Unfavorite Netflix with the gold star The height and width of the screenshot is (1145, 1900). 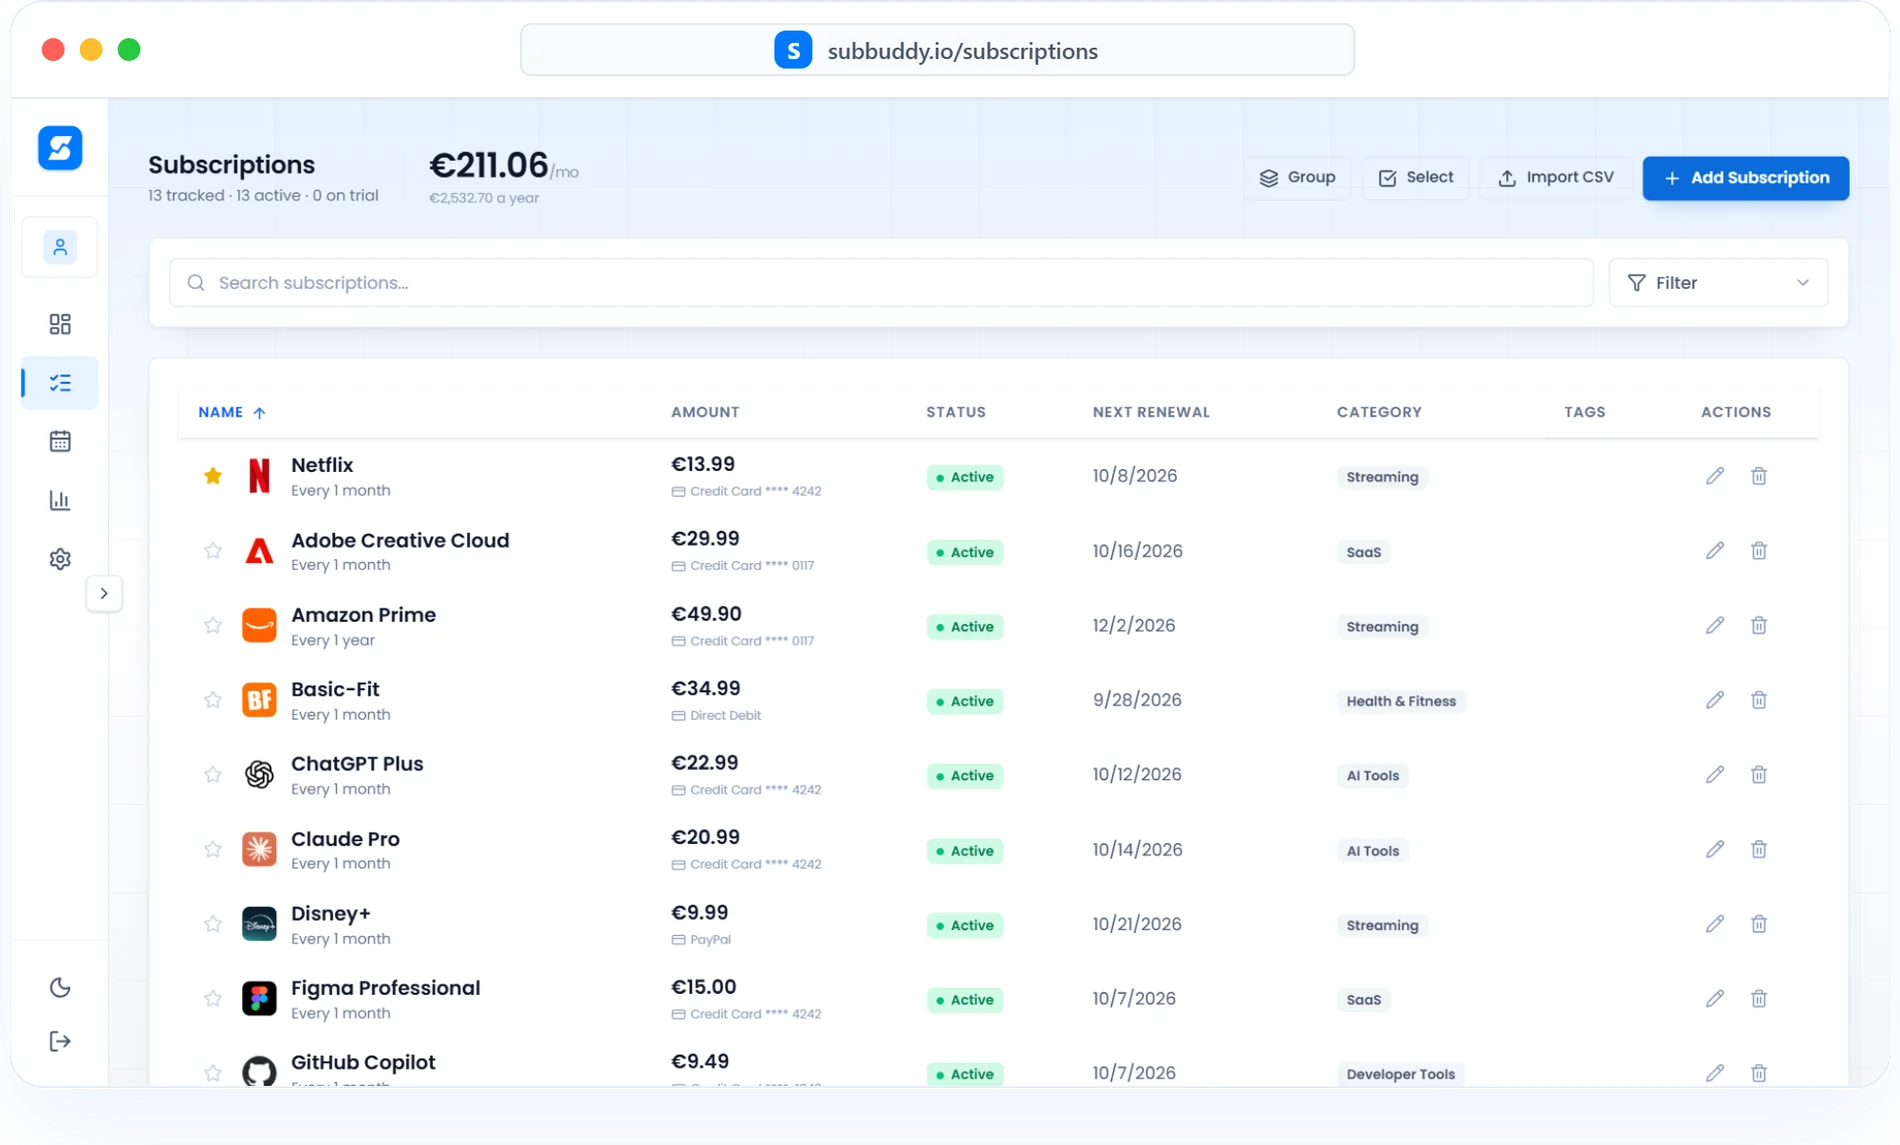pos(213,476)
